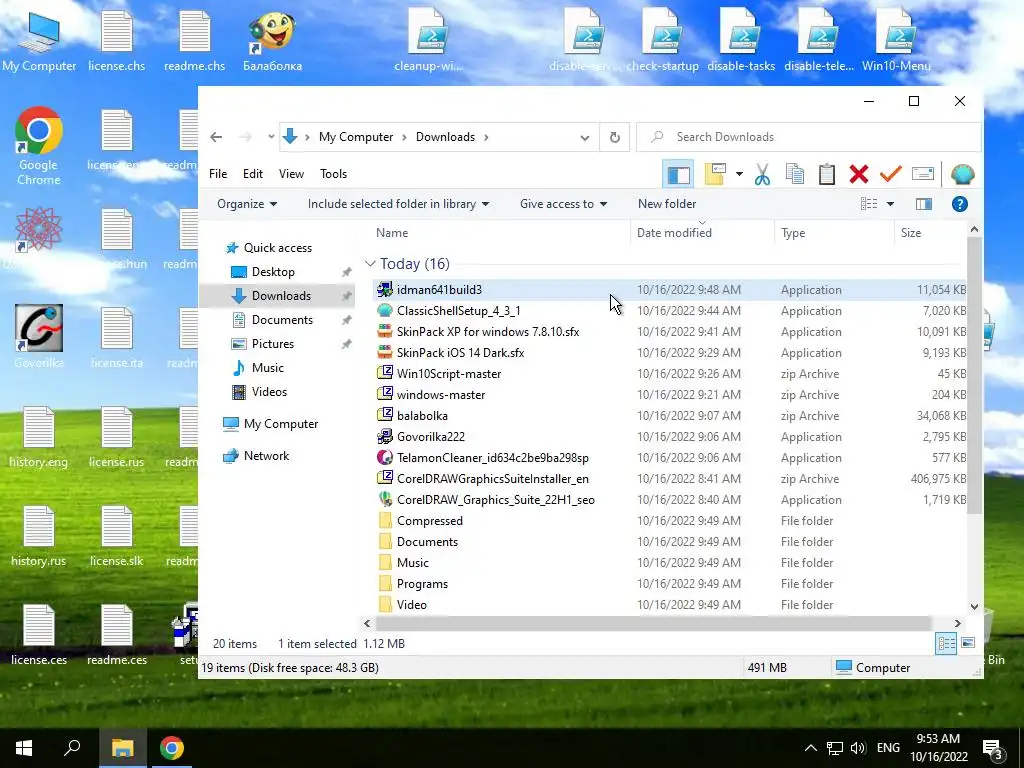The height and width of the screenshot is (768, 1024).
Task: Open the File menu
Action: [218, 174]
